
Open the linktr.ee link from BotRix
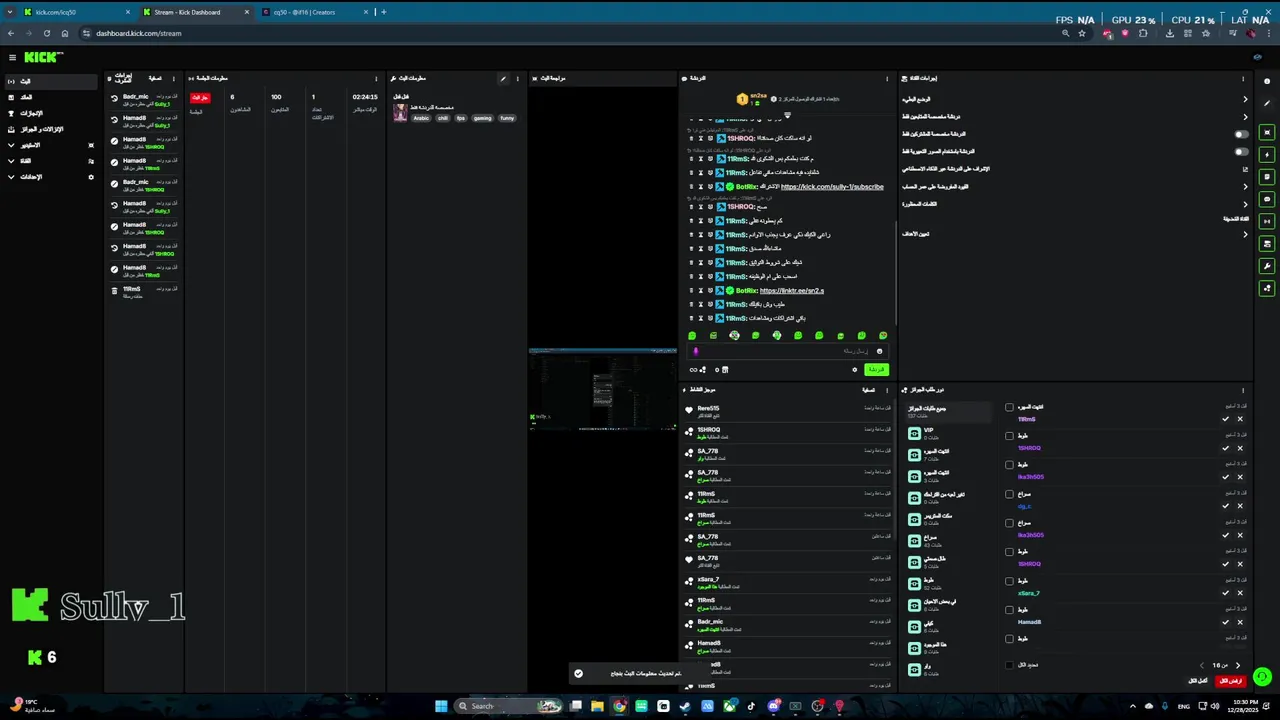pos(792,290)
